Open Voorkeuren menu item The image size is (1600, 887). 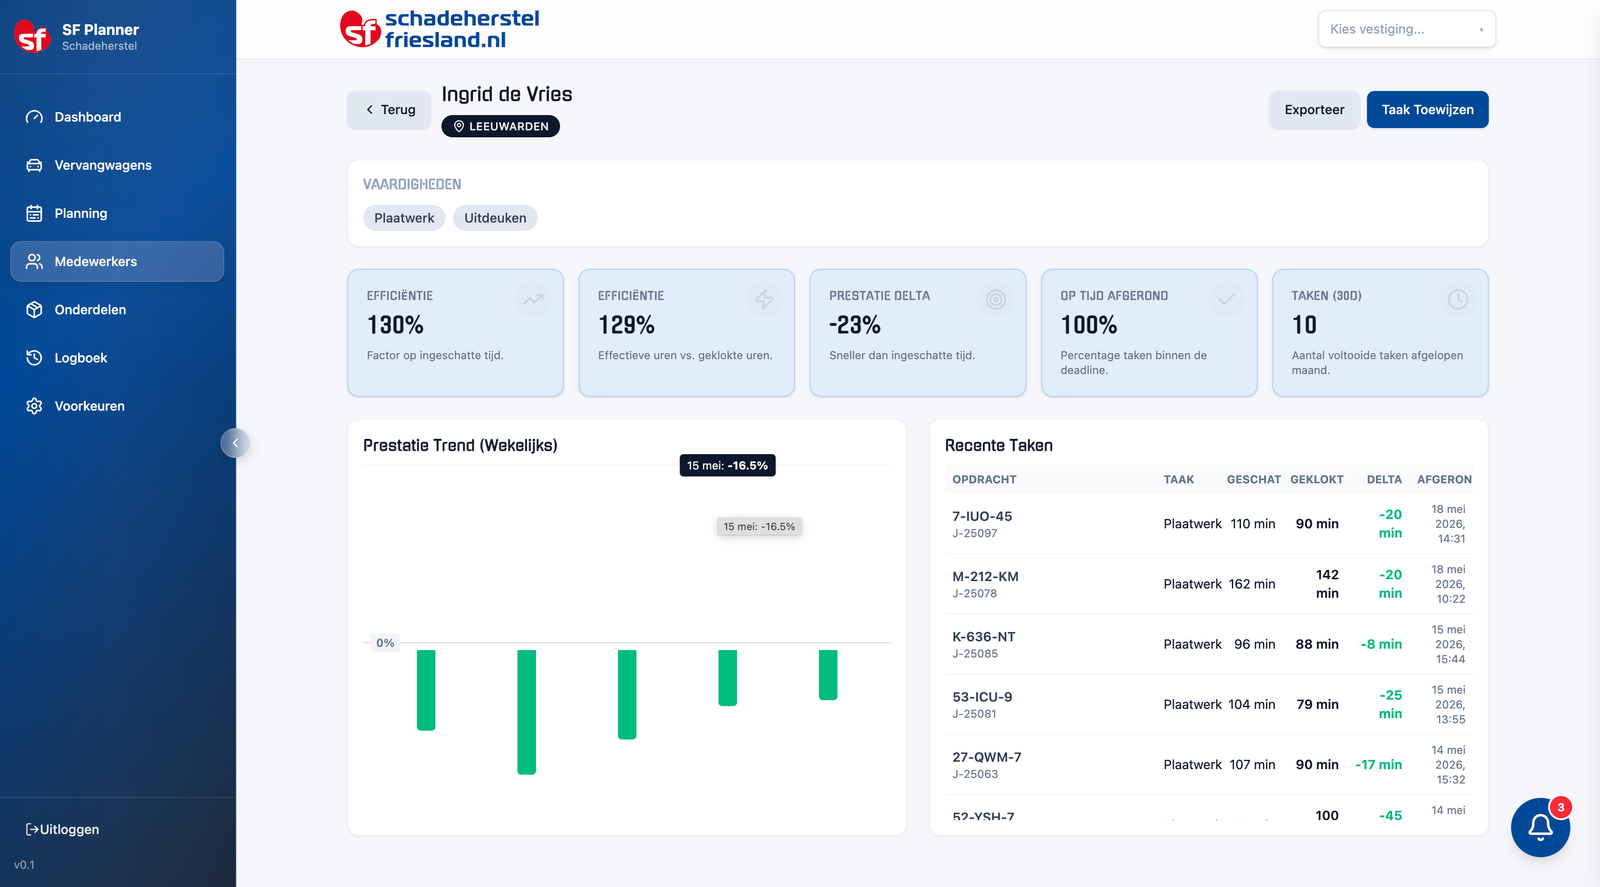point(117,406)
